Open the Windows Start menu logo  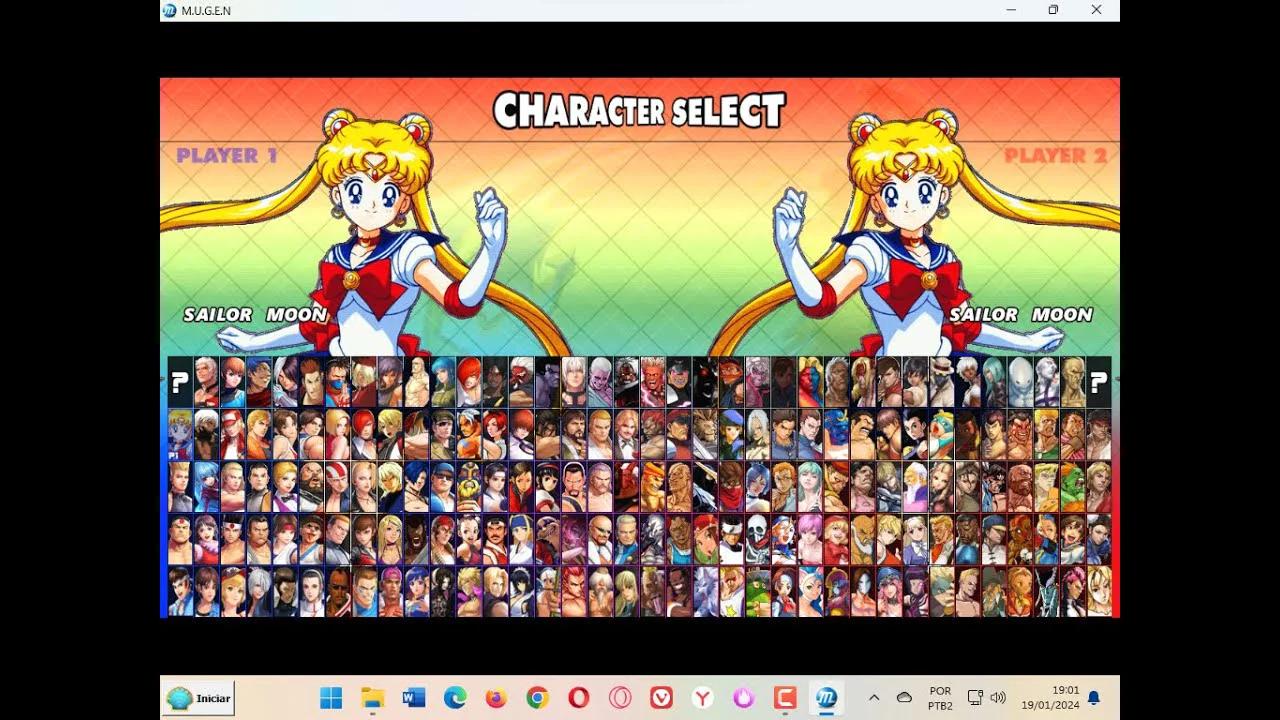[x=330, y=697]
